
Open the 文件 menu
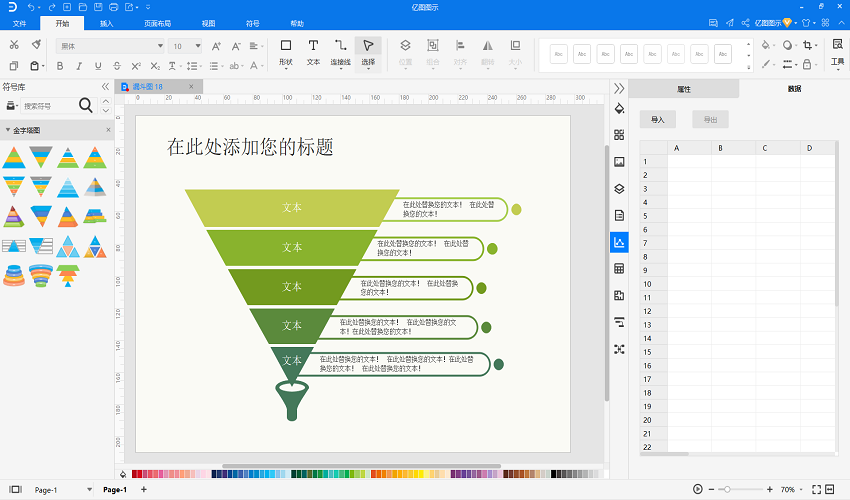click(20, 23)
